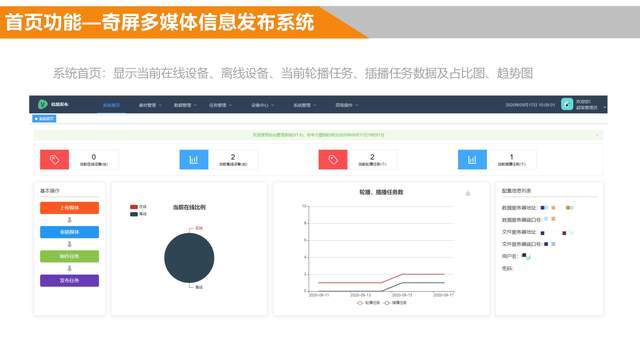Image resolution: width=640 pixels, height=360 pixels.
Task: Click the red tag icon beside value 0
Action: [54, 160]
